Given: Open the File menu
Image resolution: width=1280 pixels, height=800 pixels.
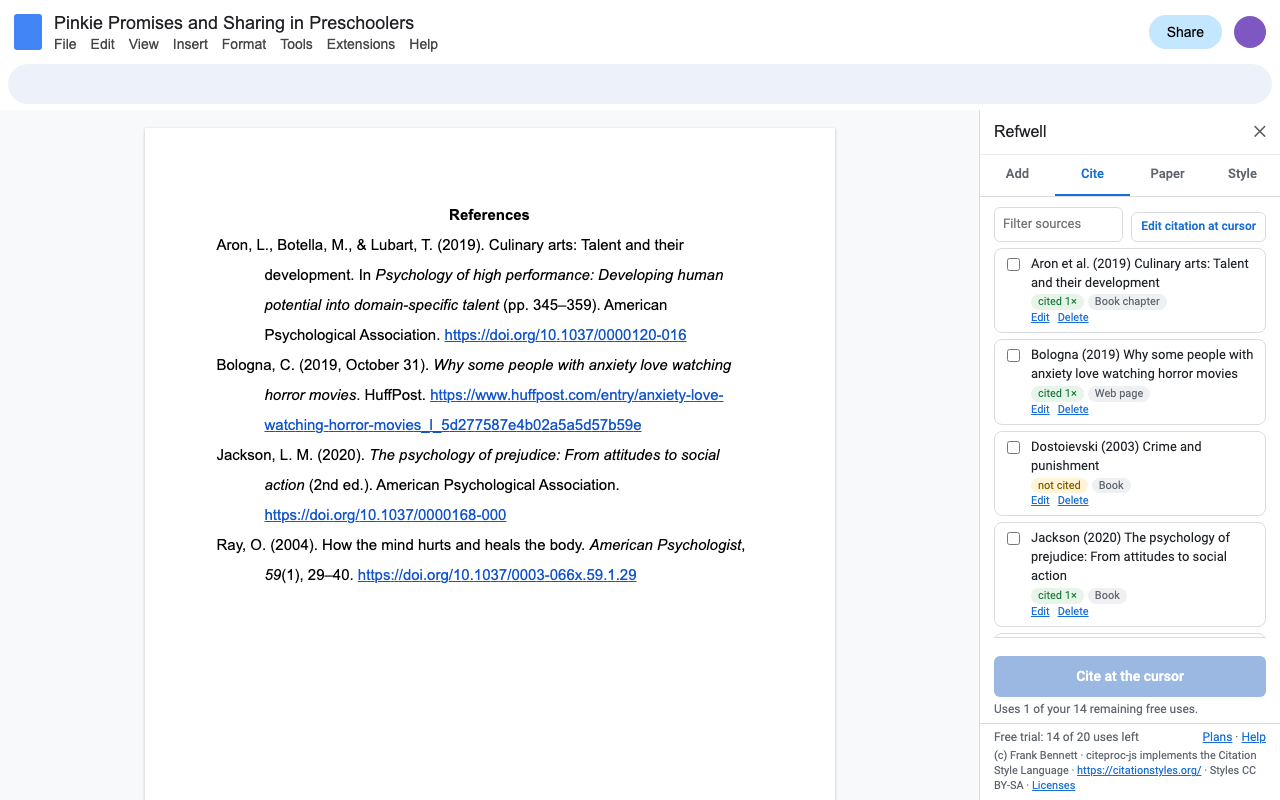Looking at the screenshot, I should (x=65, y=44).
